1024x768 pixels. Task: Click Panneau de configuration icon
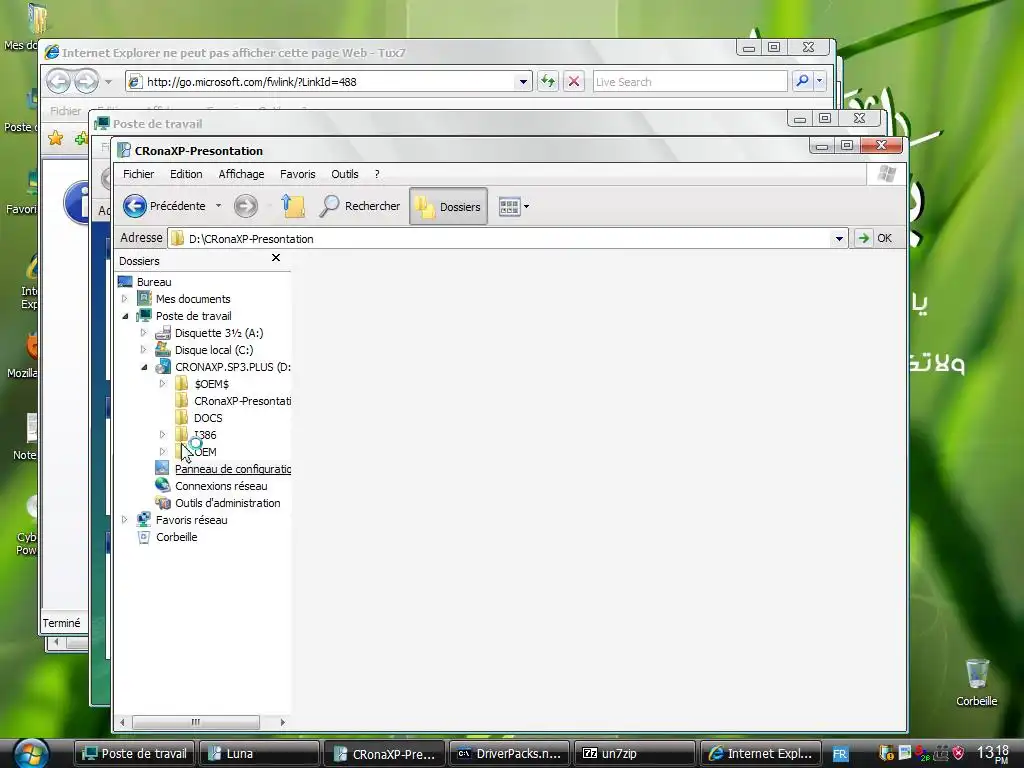tap(162, 468)
